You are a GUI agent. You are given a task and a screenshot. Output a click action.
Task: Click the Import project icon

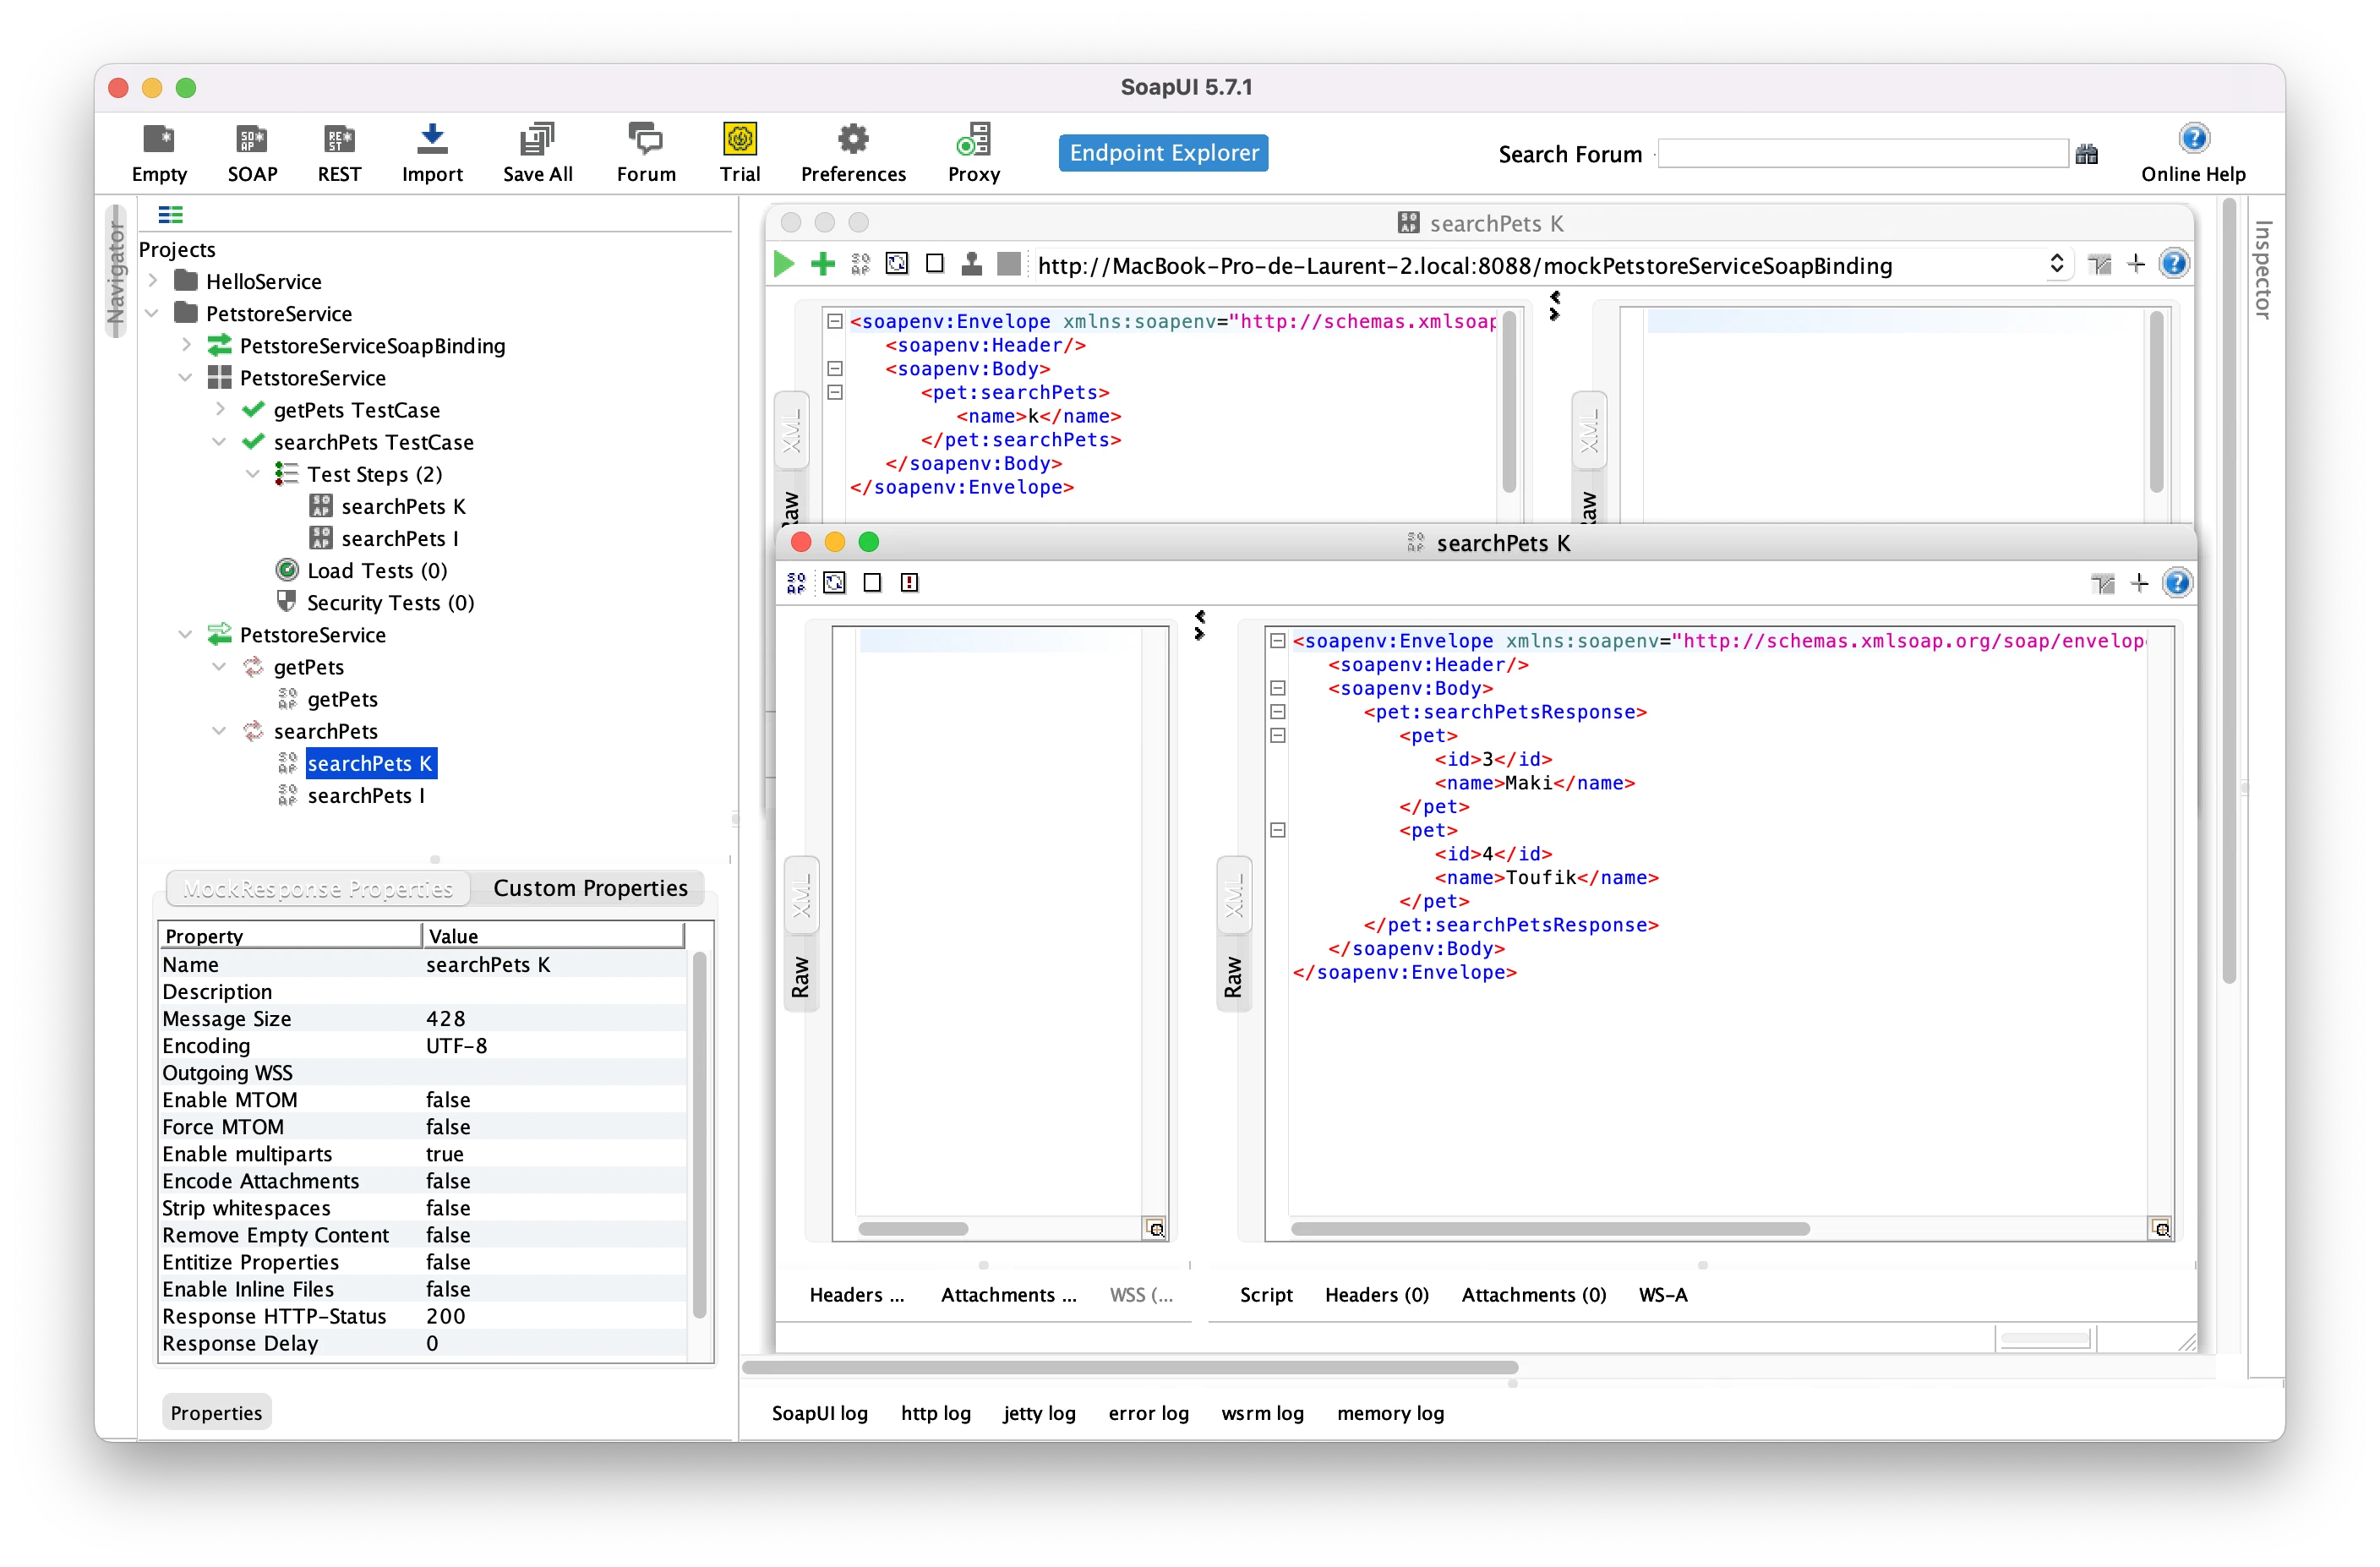pyautogui.click(x=432, y=140)
